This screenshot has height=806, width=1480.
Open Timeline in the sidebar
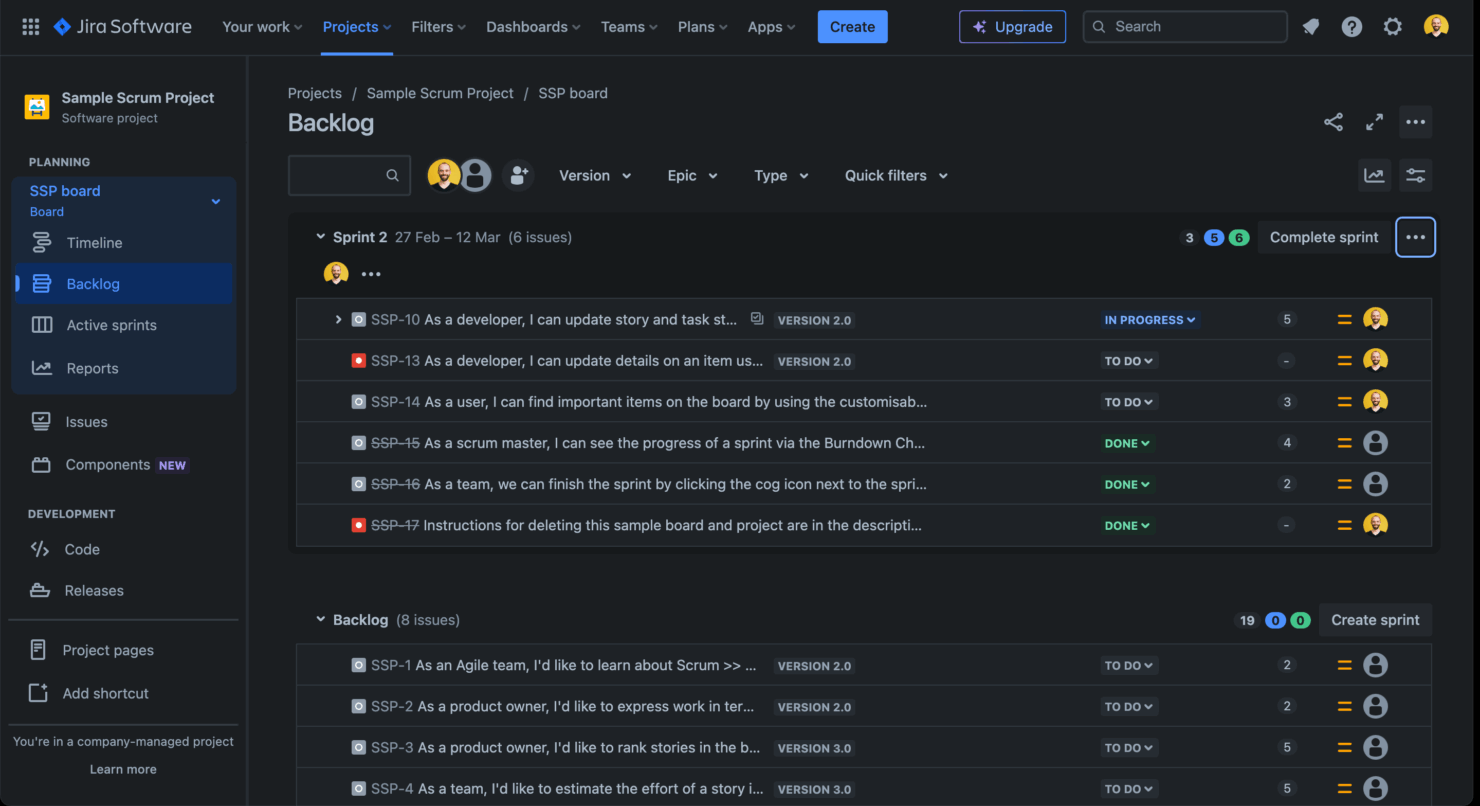[x=124, y=243]
